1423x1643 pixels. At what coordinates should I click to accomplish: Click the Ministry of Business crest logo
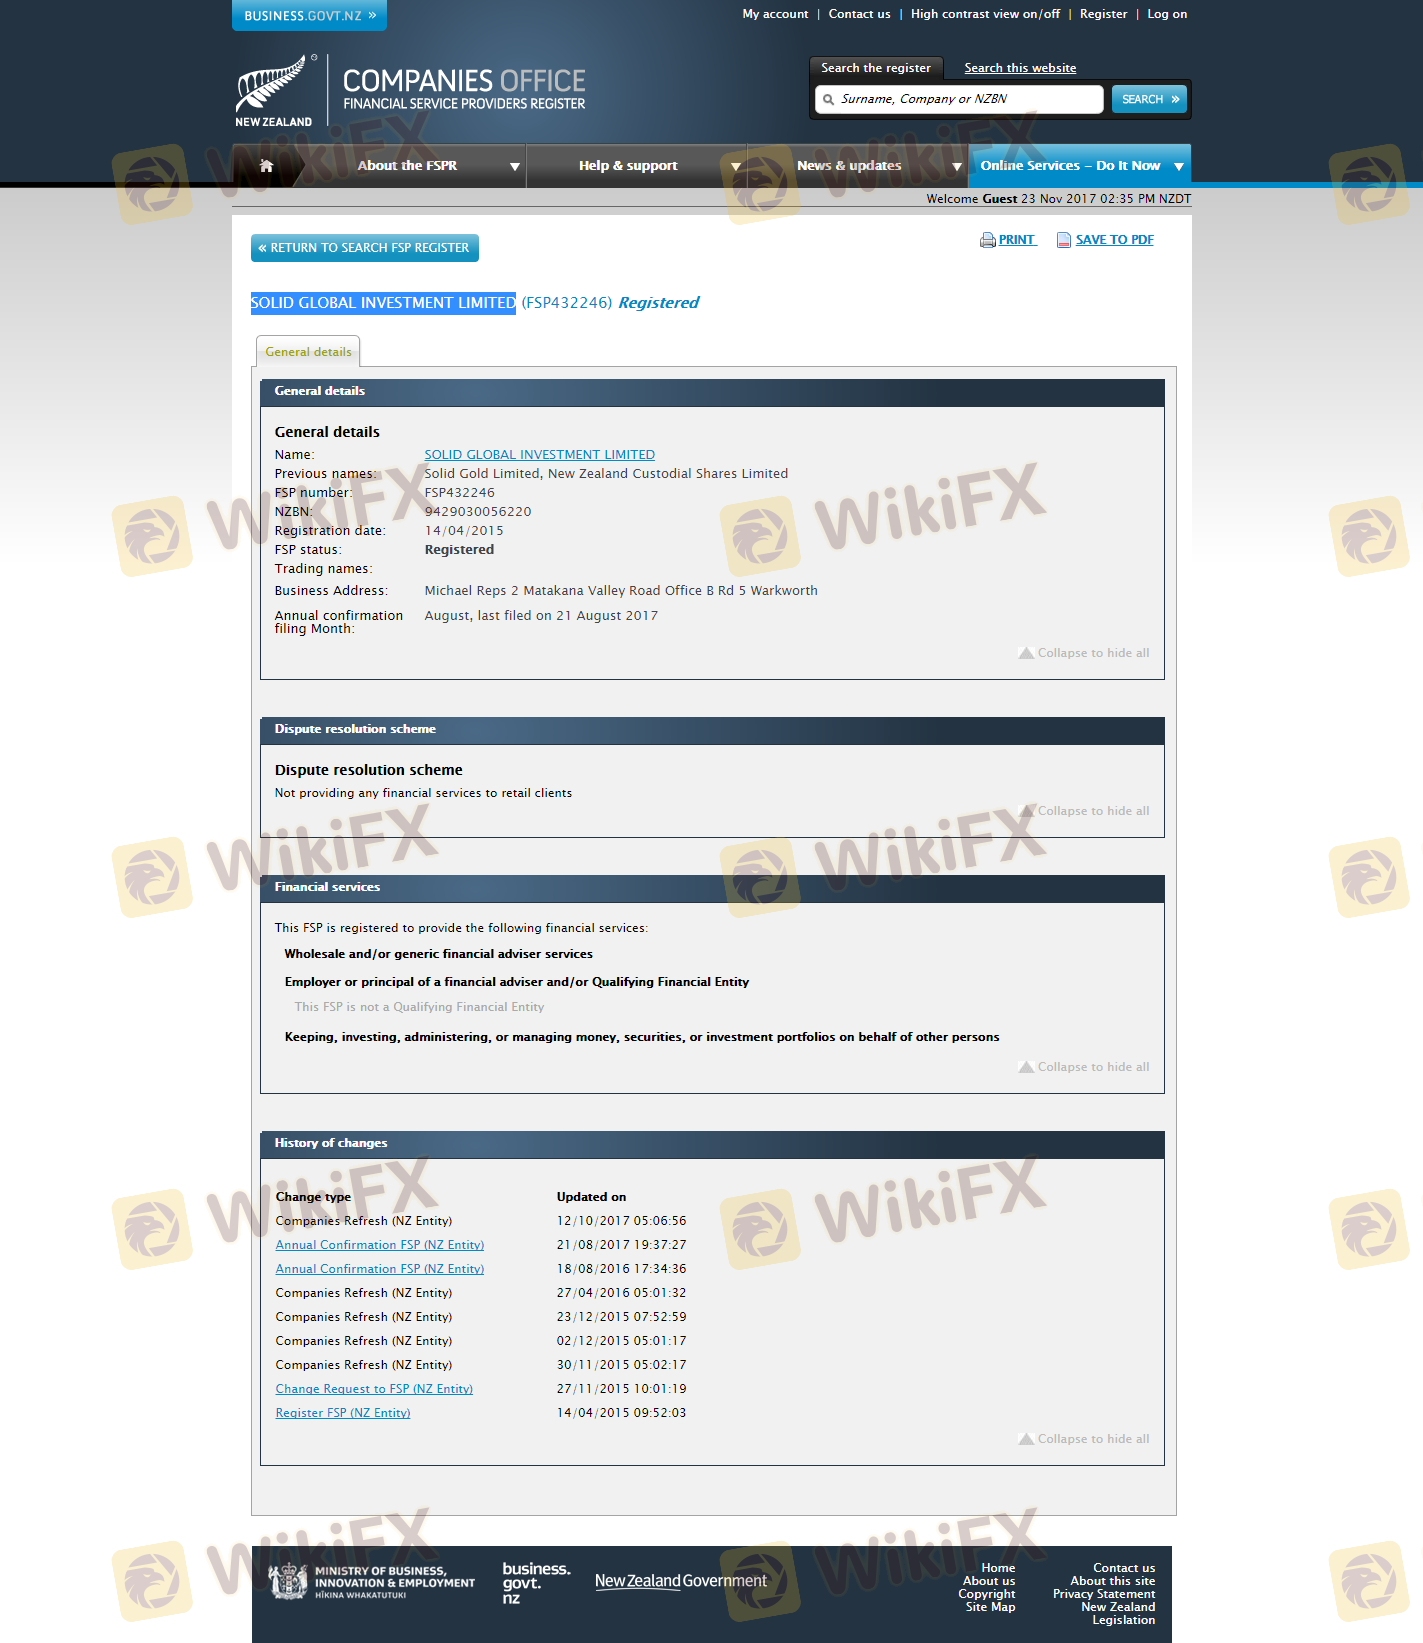(x=289, y=1582)
